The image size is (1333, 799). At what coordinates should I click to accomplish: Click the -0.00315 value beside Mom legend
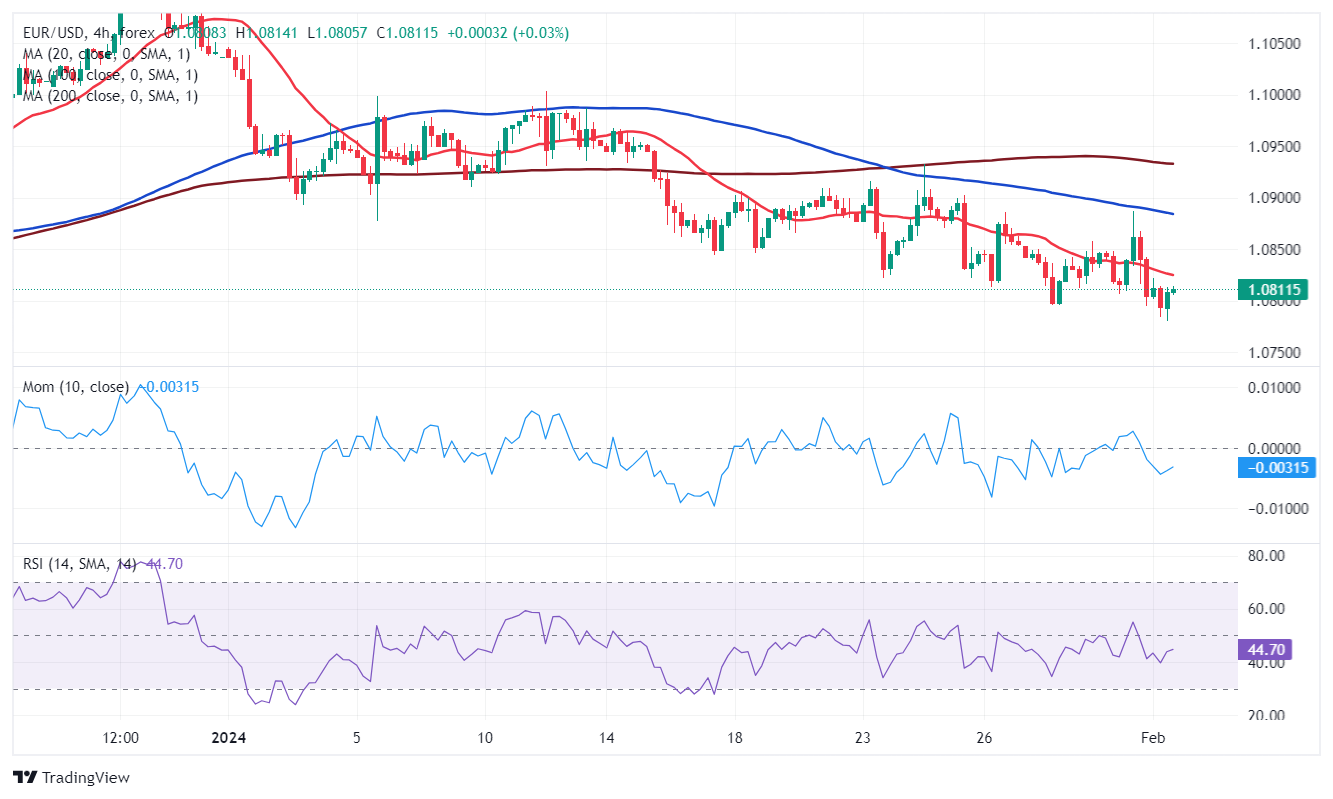click(167, 387)
